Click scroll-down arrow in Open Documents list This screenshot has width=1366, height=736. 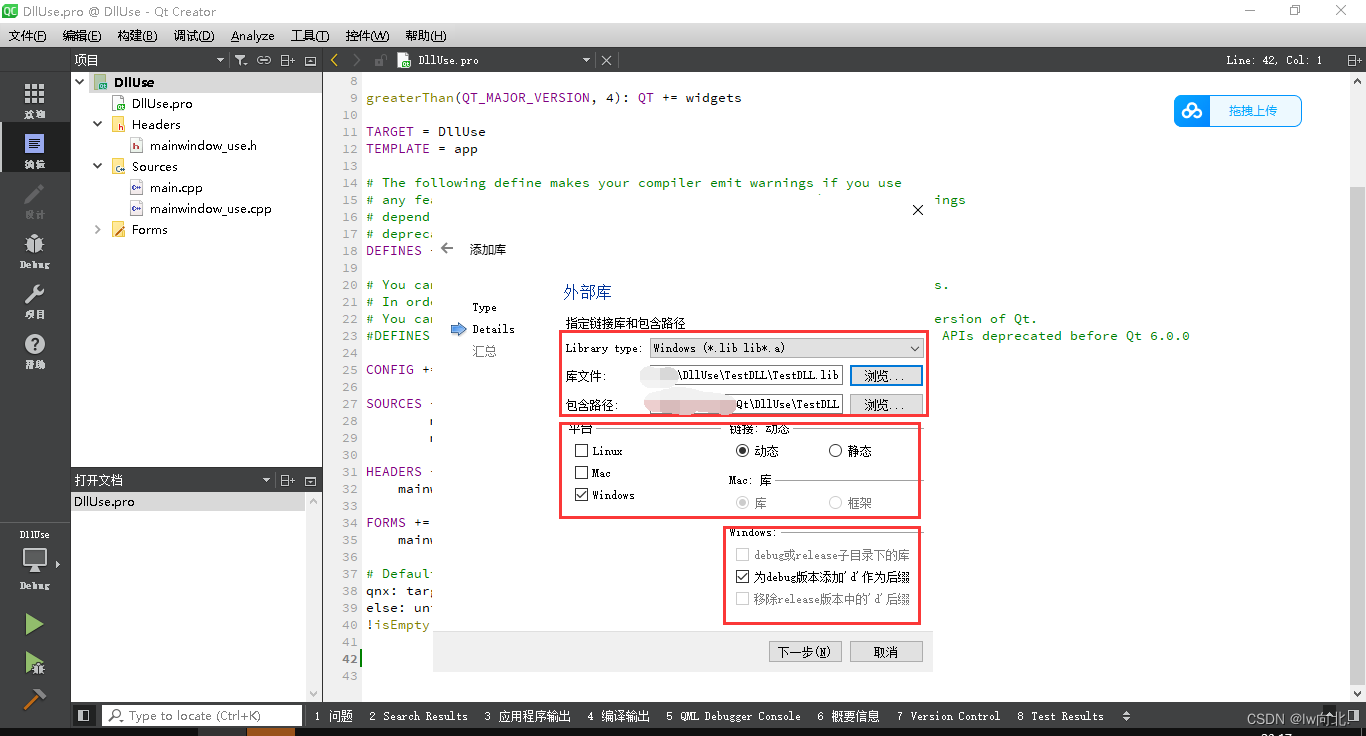[313, 693]
